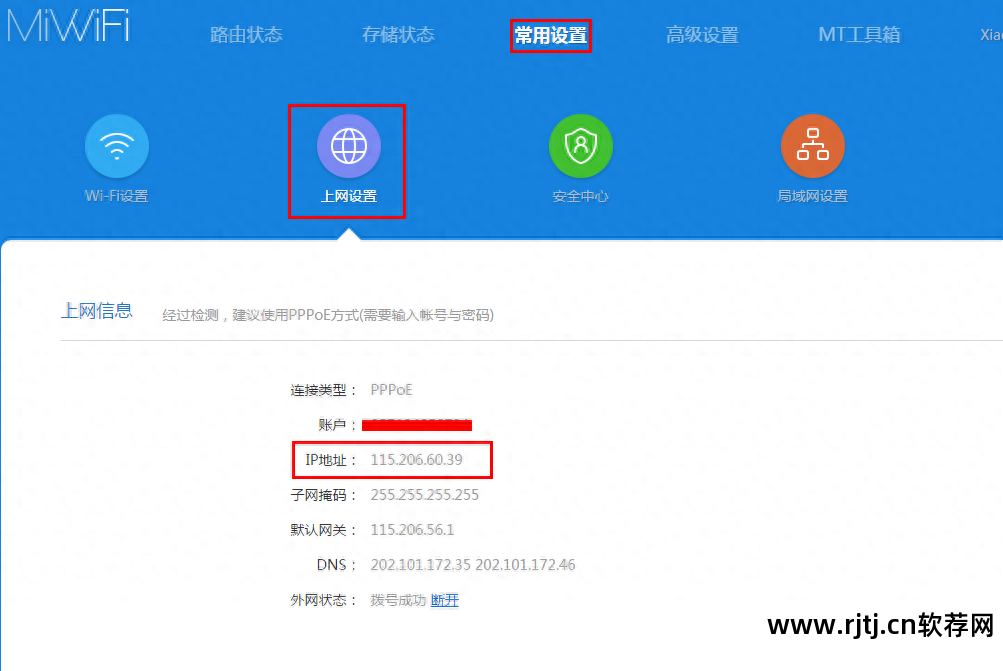
Task: Switch to the 路由状态 tab
Action: (x=246, y=33)
